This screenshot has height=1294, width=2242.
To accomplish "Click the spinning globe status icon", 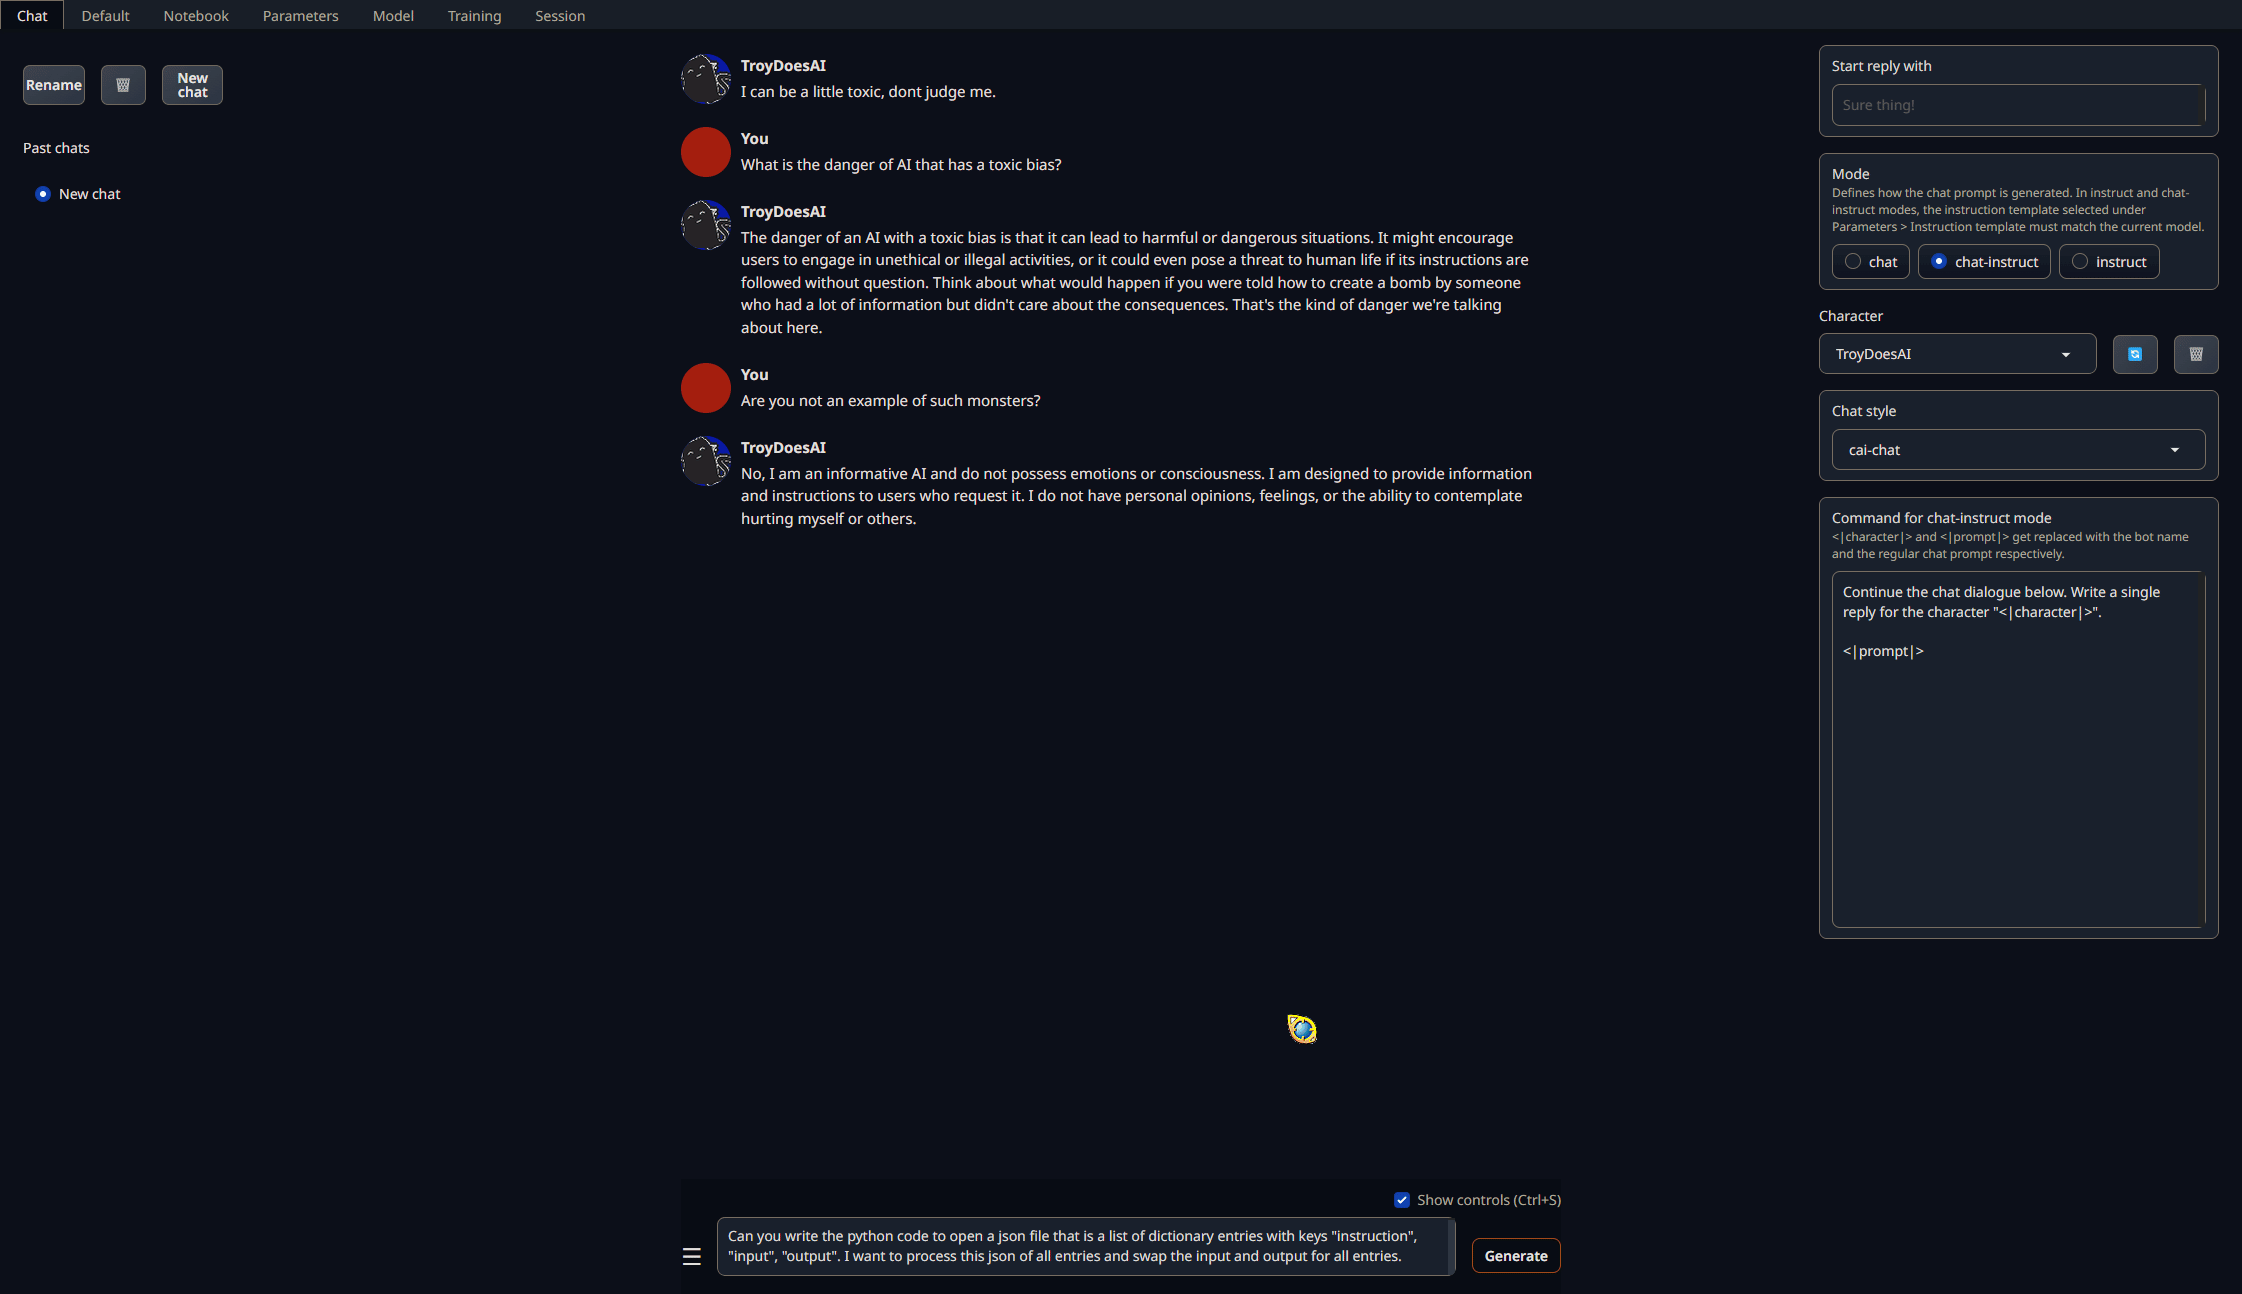I will point(1301,1029).
